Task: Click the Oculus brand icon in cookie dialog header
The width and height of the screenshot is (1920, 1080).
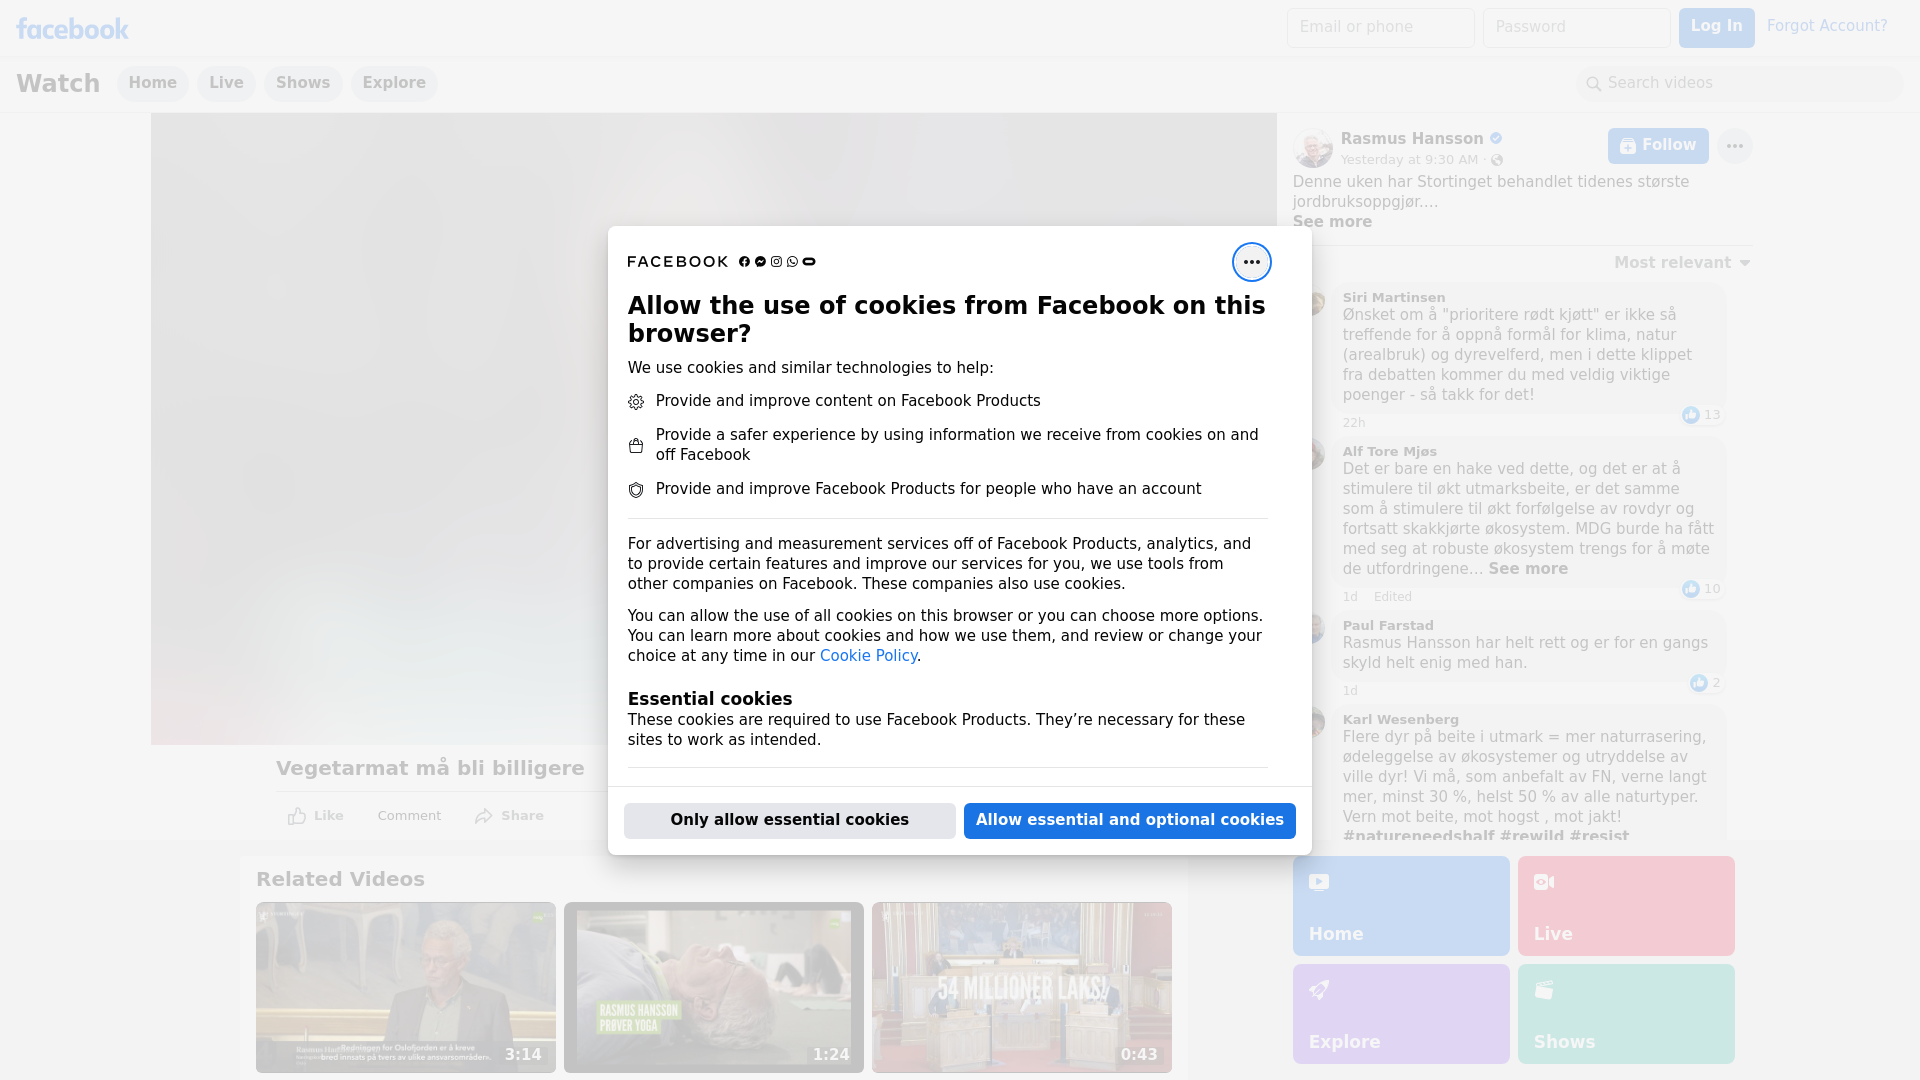Action: (809, 262)
